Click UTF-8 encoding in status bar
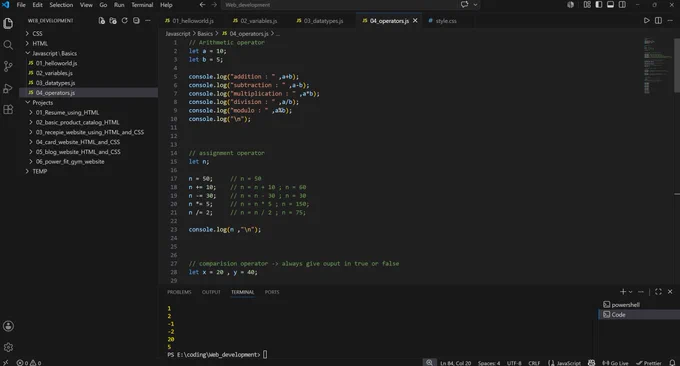Screen dimensions: 680x366 click(514, 363)
